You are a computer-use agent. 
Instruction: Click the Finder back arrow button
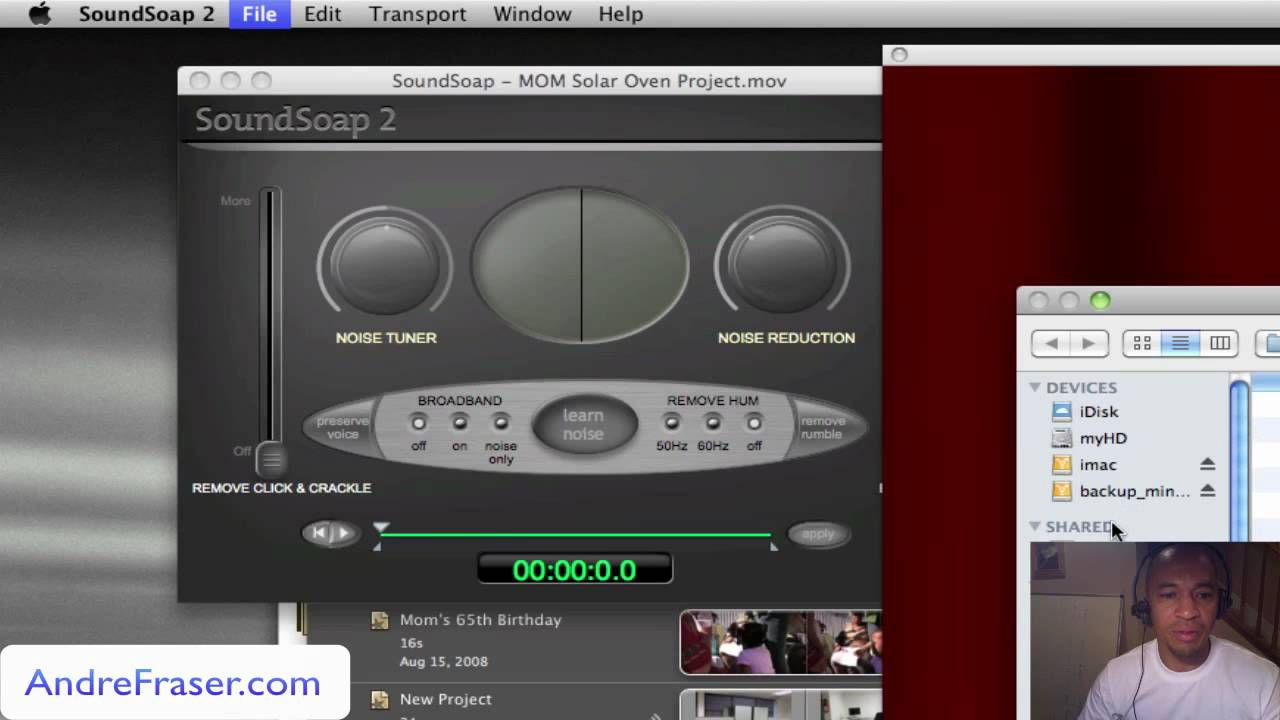click(1051, 343)
